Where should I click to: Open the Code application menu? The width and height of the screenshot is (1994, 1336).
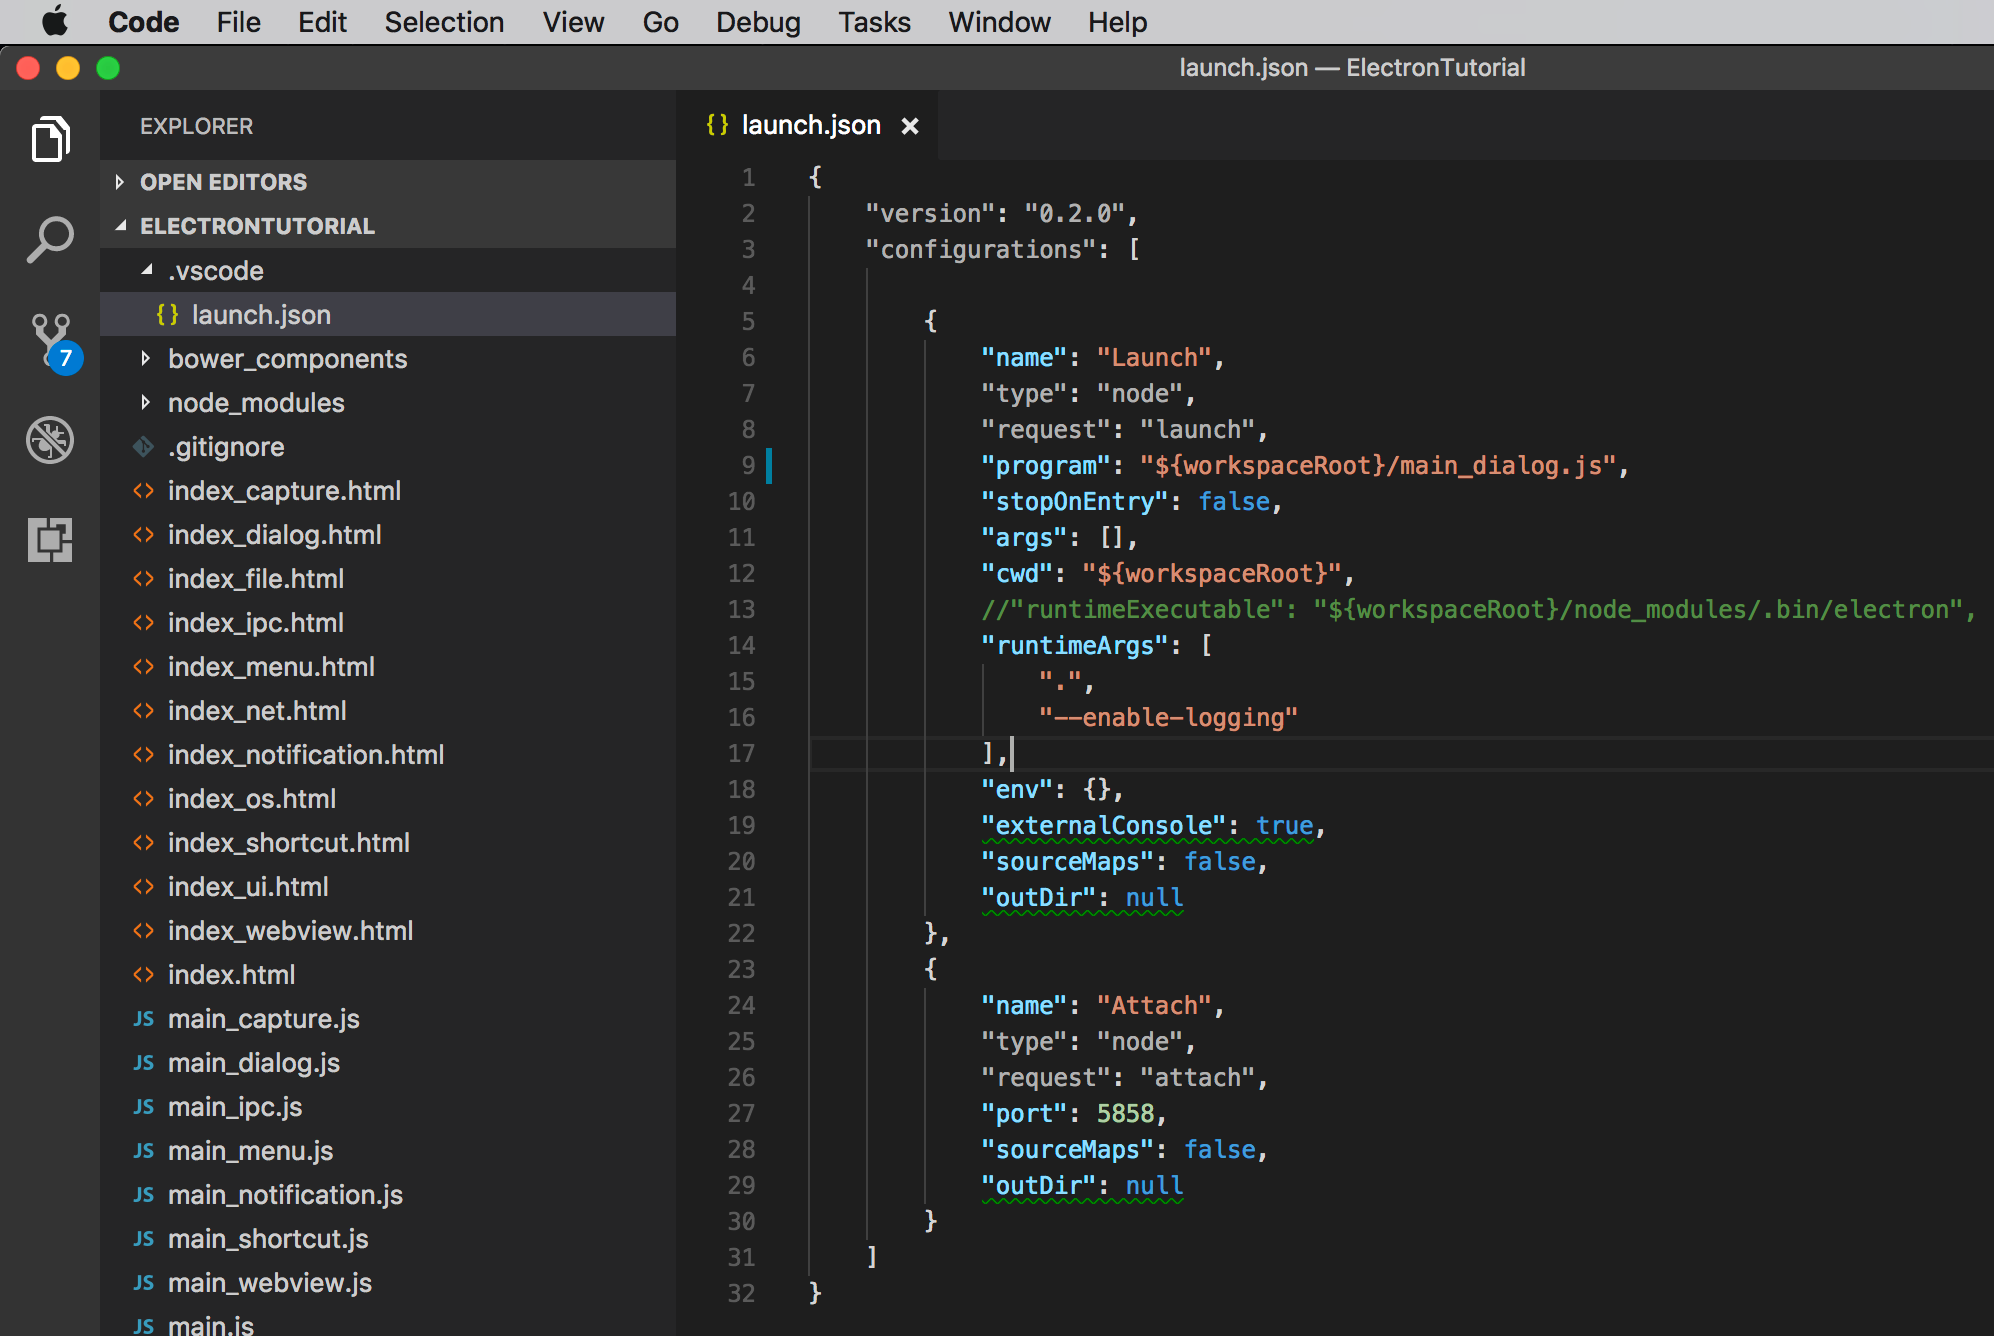tap(144, 22)
